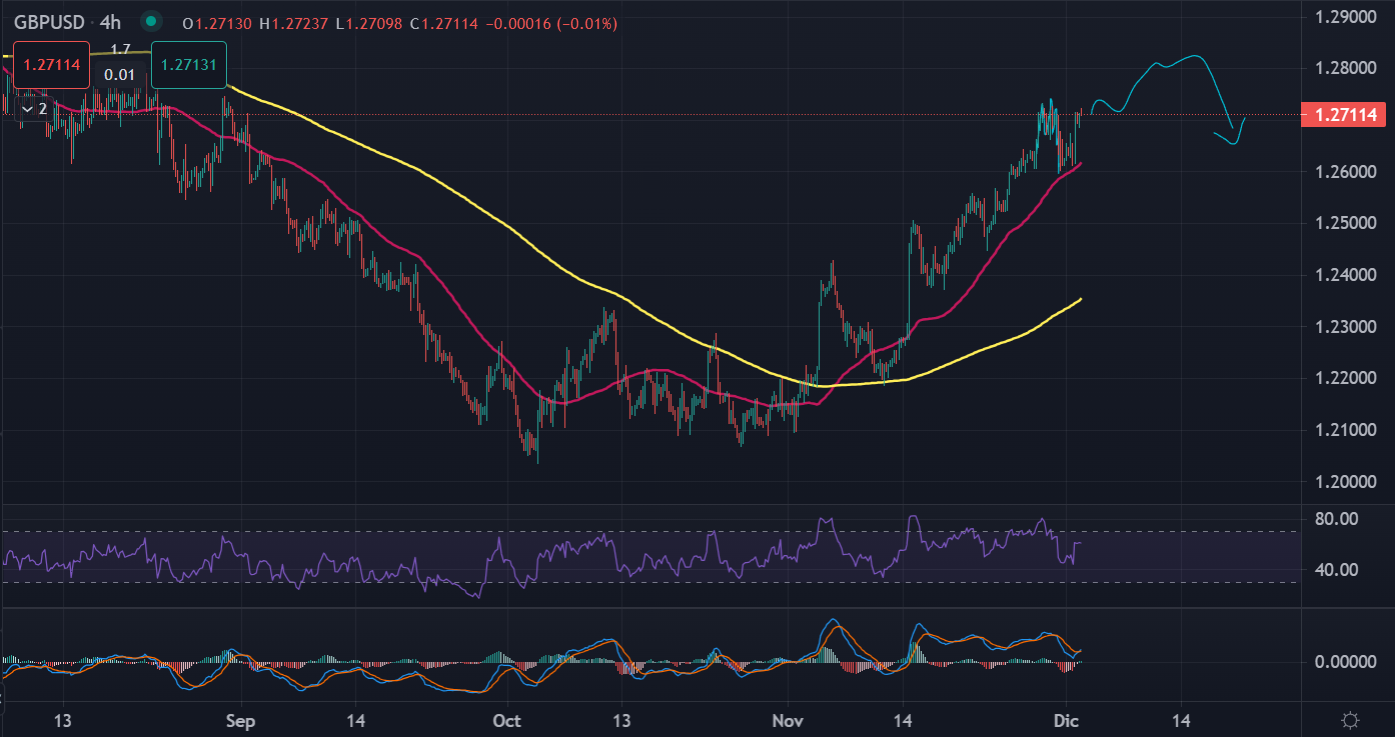Click the 80.00 level on RSI scale

tap(1336, 519)
